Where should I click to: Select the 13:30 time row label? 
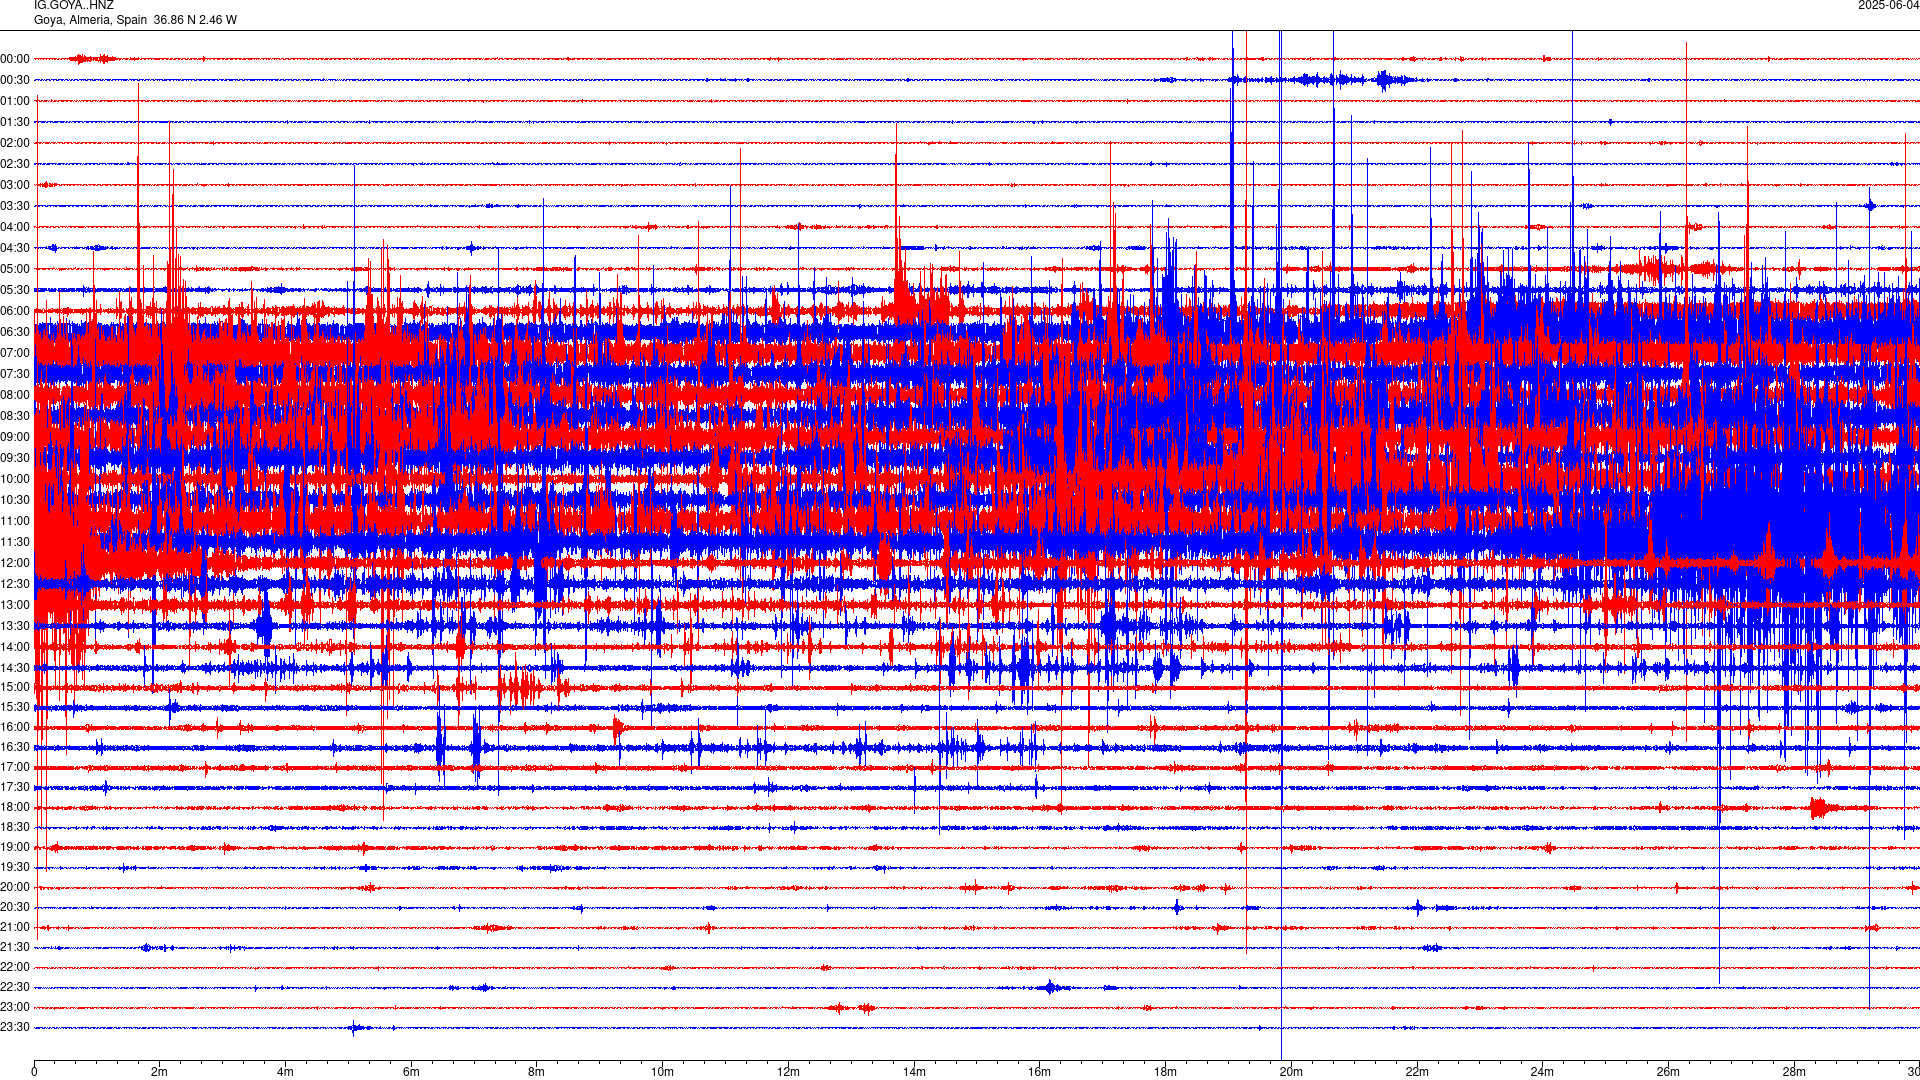coord(15,626)
